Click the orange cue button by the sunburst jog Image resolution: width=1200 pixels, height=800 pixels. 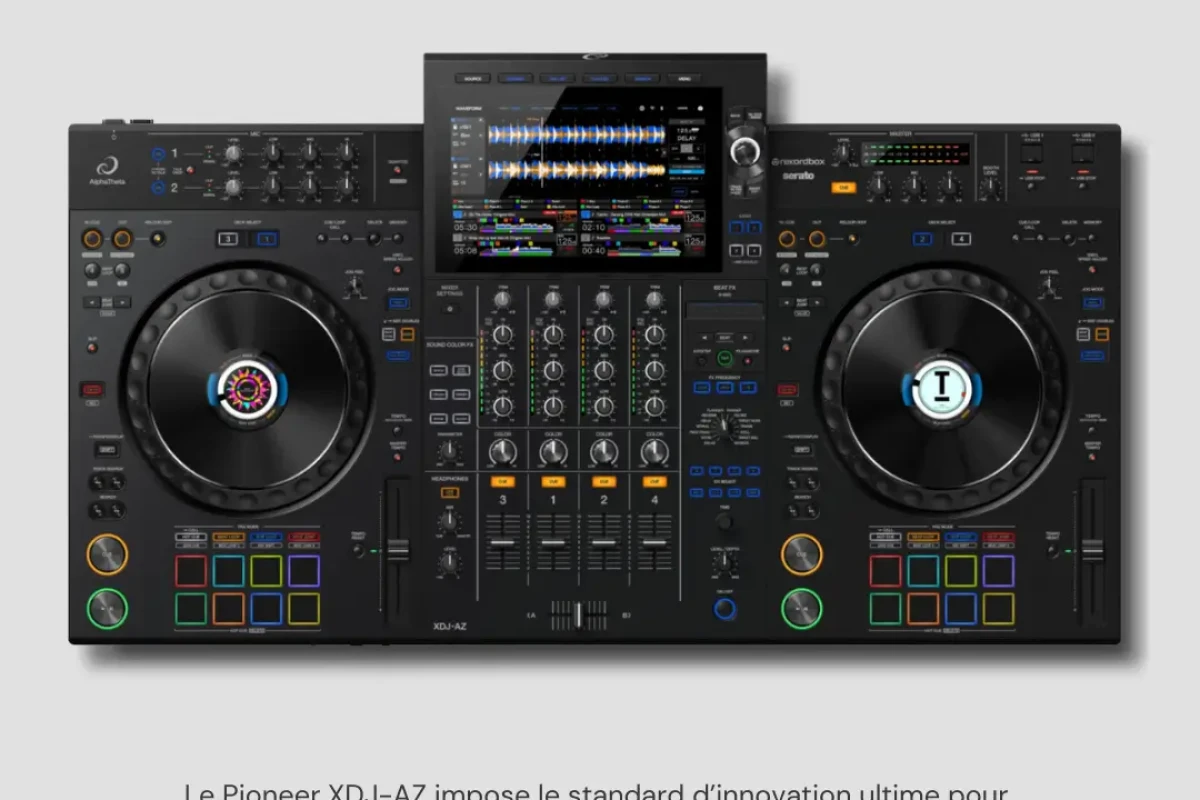(x=107, y=554)
